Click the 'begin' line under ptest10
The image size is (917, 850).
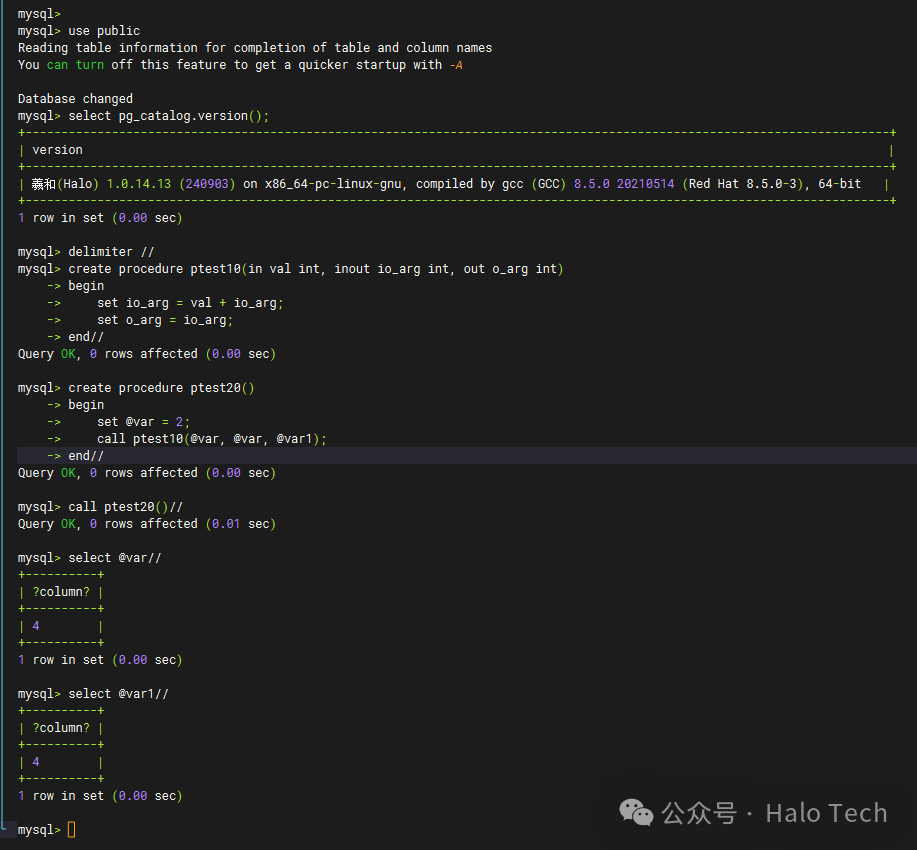click(86, 286)
